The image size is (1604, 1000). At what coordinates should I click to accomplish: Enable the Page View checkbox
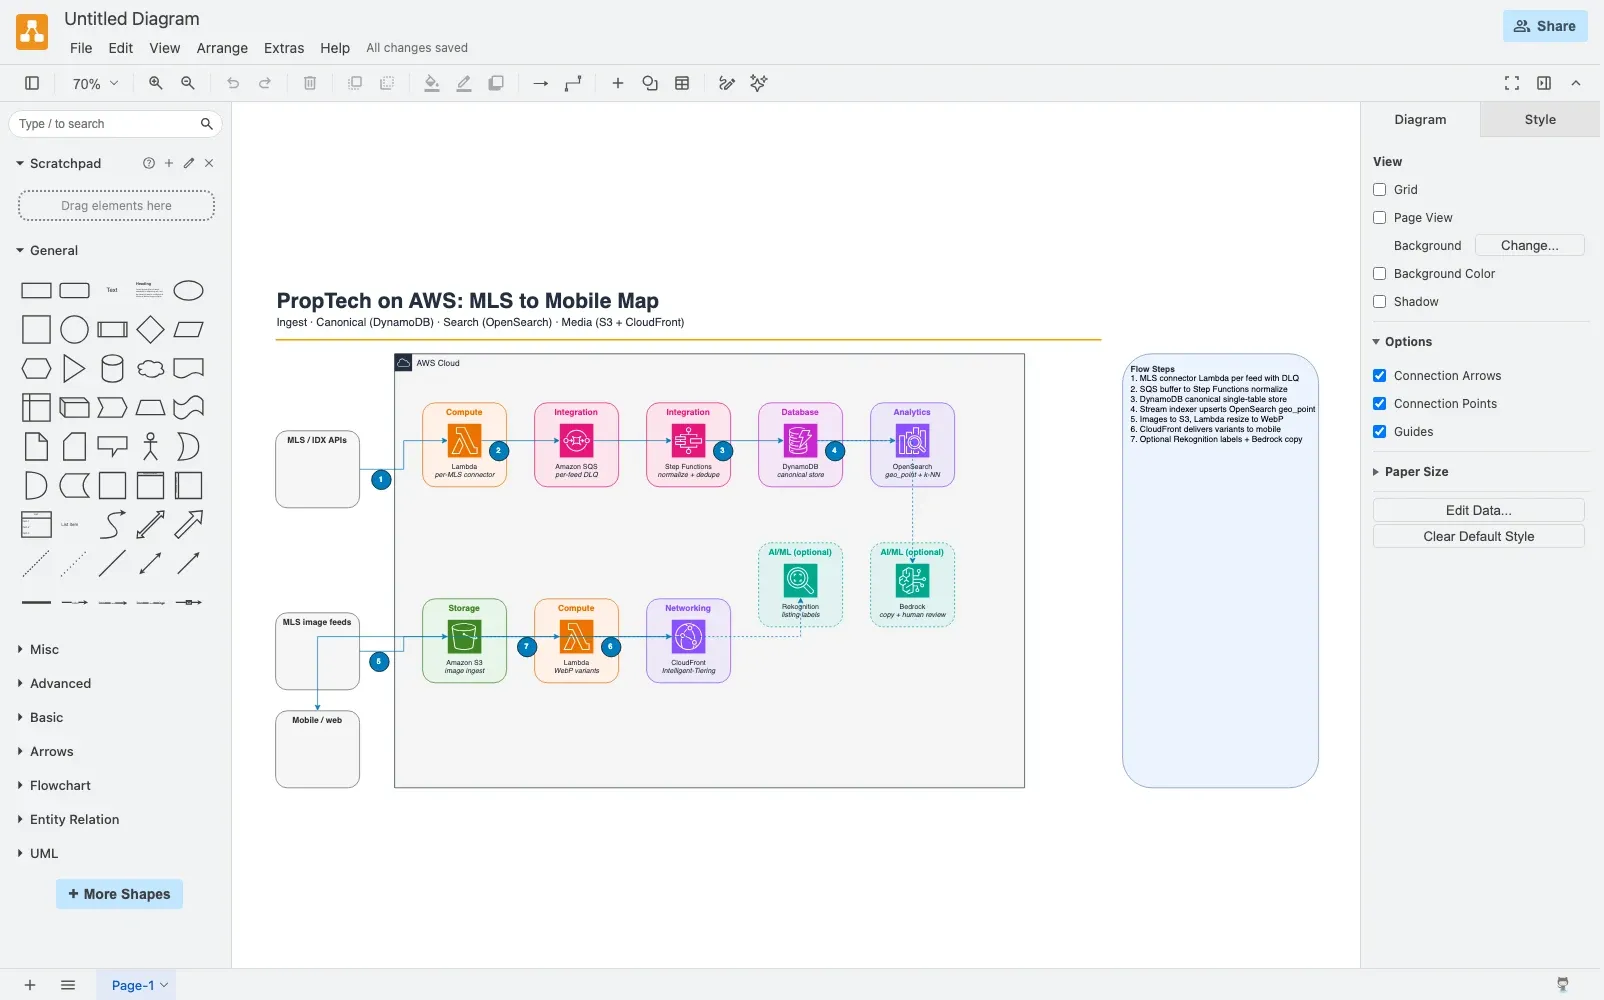click(1380, 218)
